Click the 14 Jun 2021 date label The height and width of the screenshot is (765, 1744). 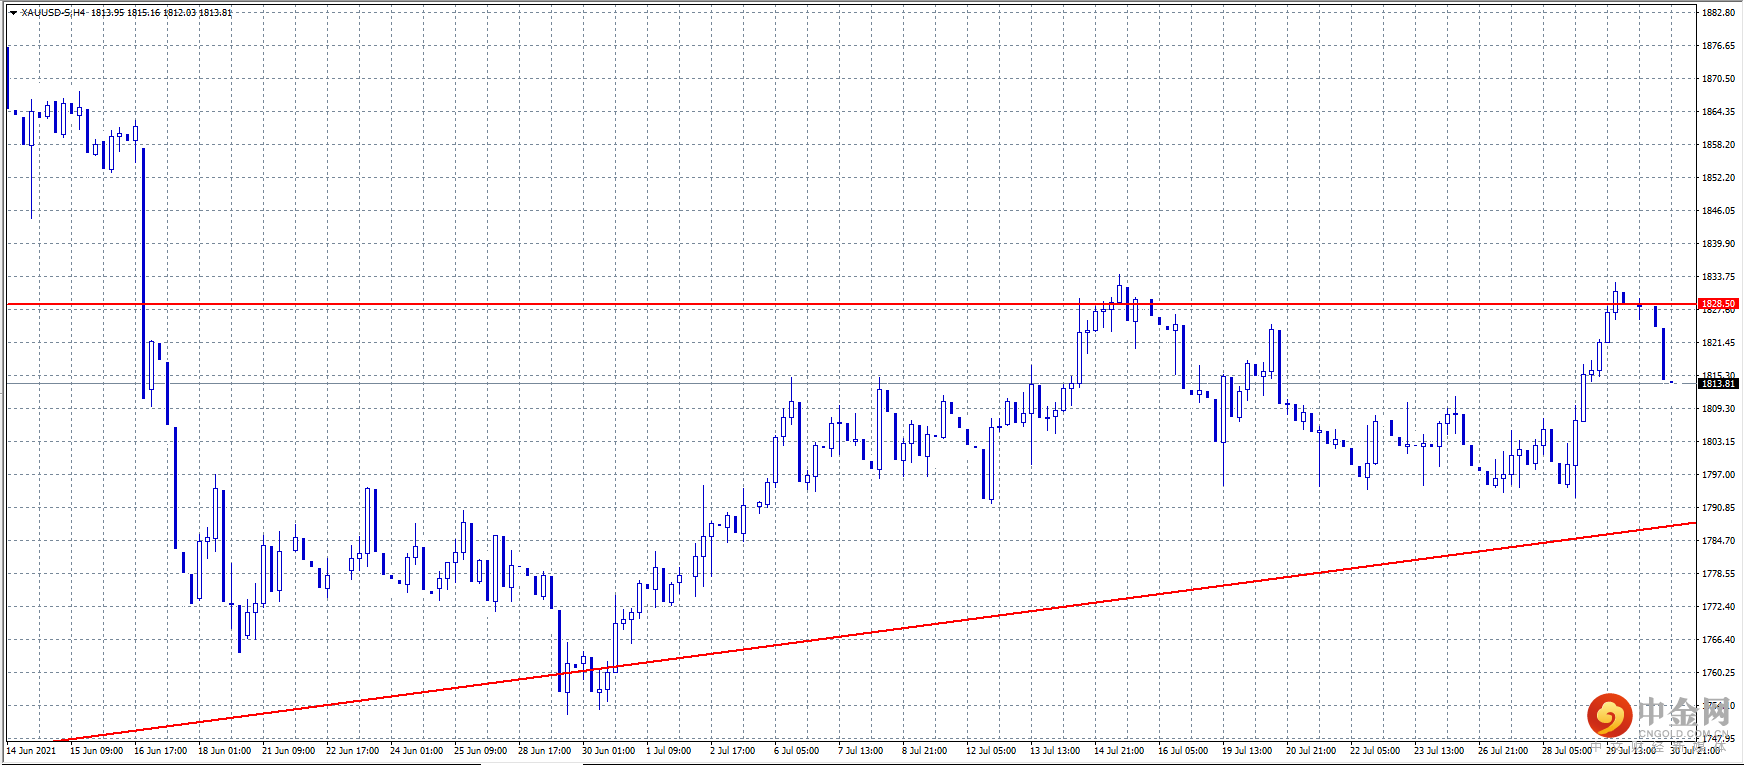(x=31, y=751)
